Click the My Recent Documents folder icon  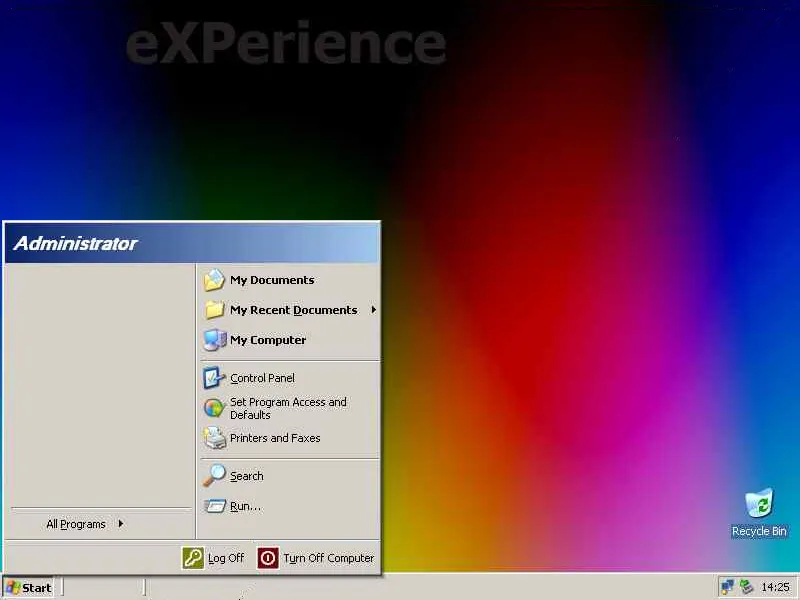pyautogui.click(x=214, y=310)
